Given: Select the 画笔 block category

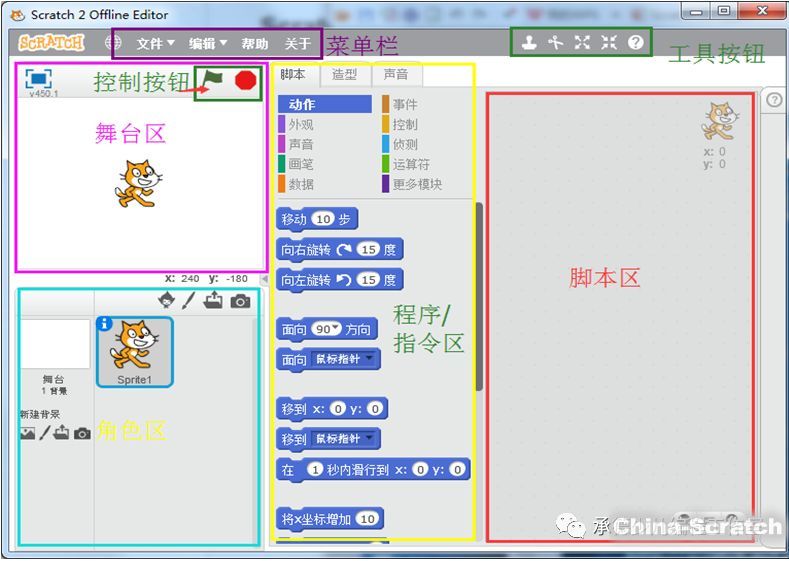Looking at the screenshot, I should coord(301,164).
